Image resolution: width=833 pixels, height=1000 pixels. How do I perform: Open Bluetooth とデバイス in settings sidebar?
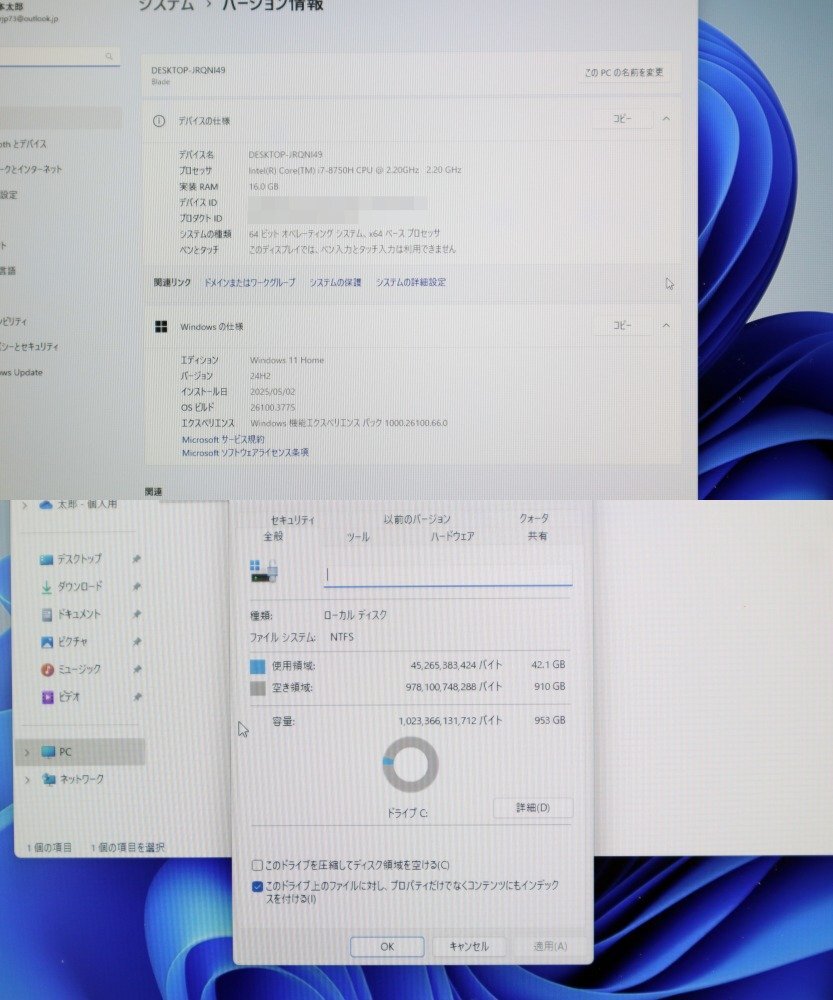[x=24, y=143]
